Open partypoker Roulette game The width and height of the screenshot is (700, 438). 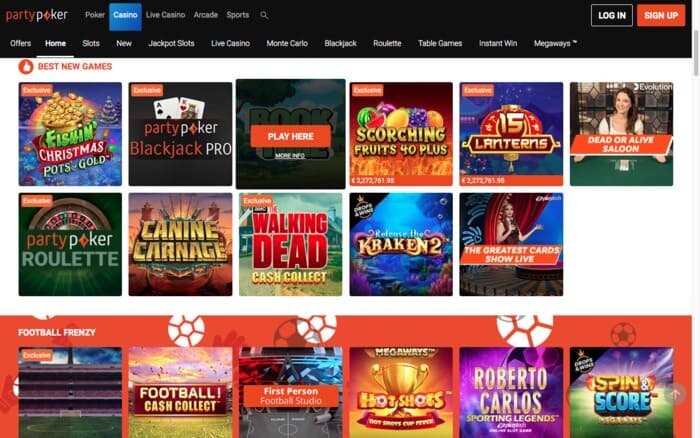coord(70,244)
